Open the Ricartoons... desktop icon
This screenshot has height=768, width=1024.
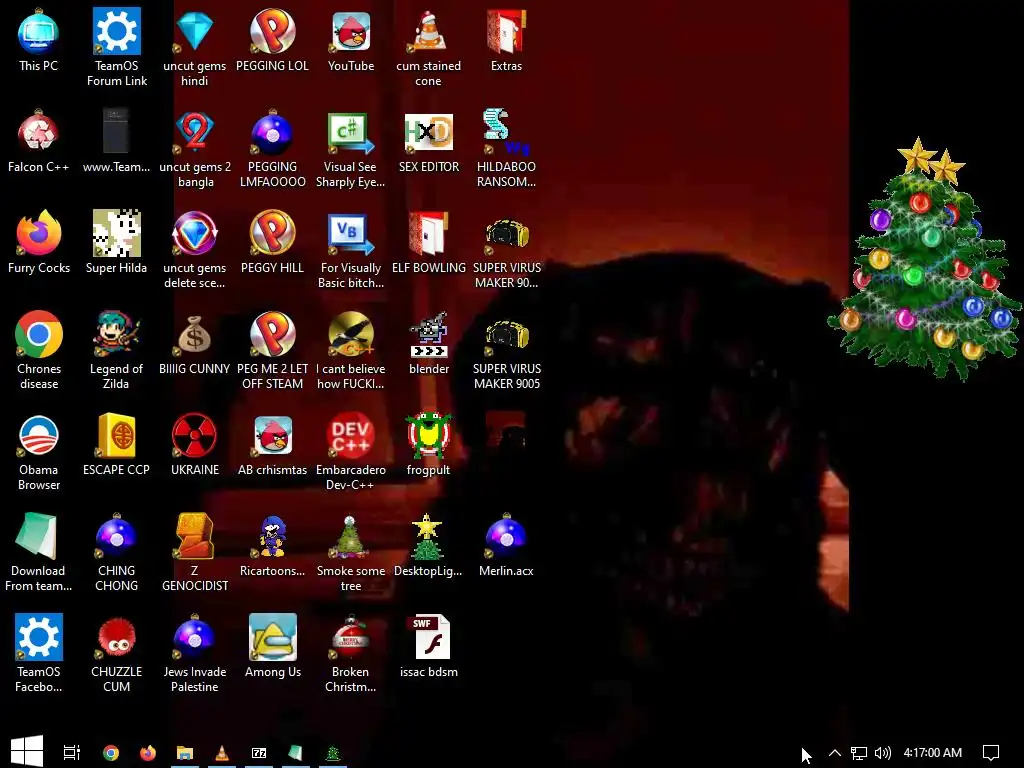point(272,547)
